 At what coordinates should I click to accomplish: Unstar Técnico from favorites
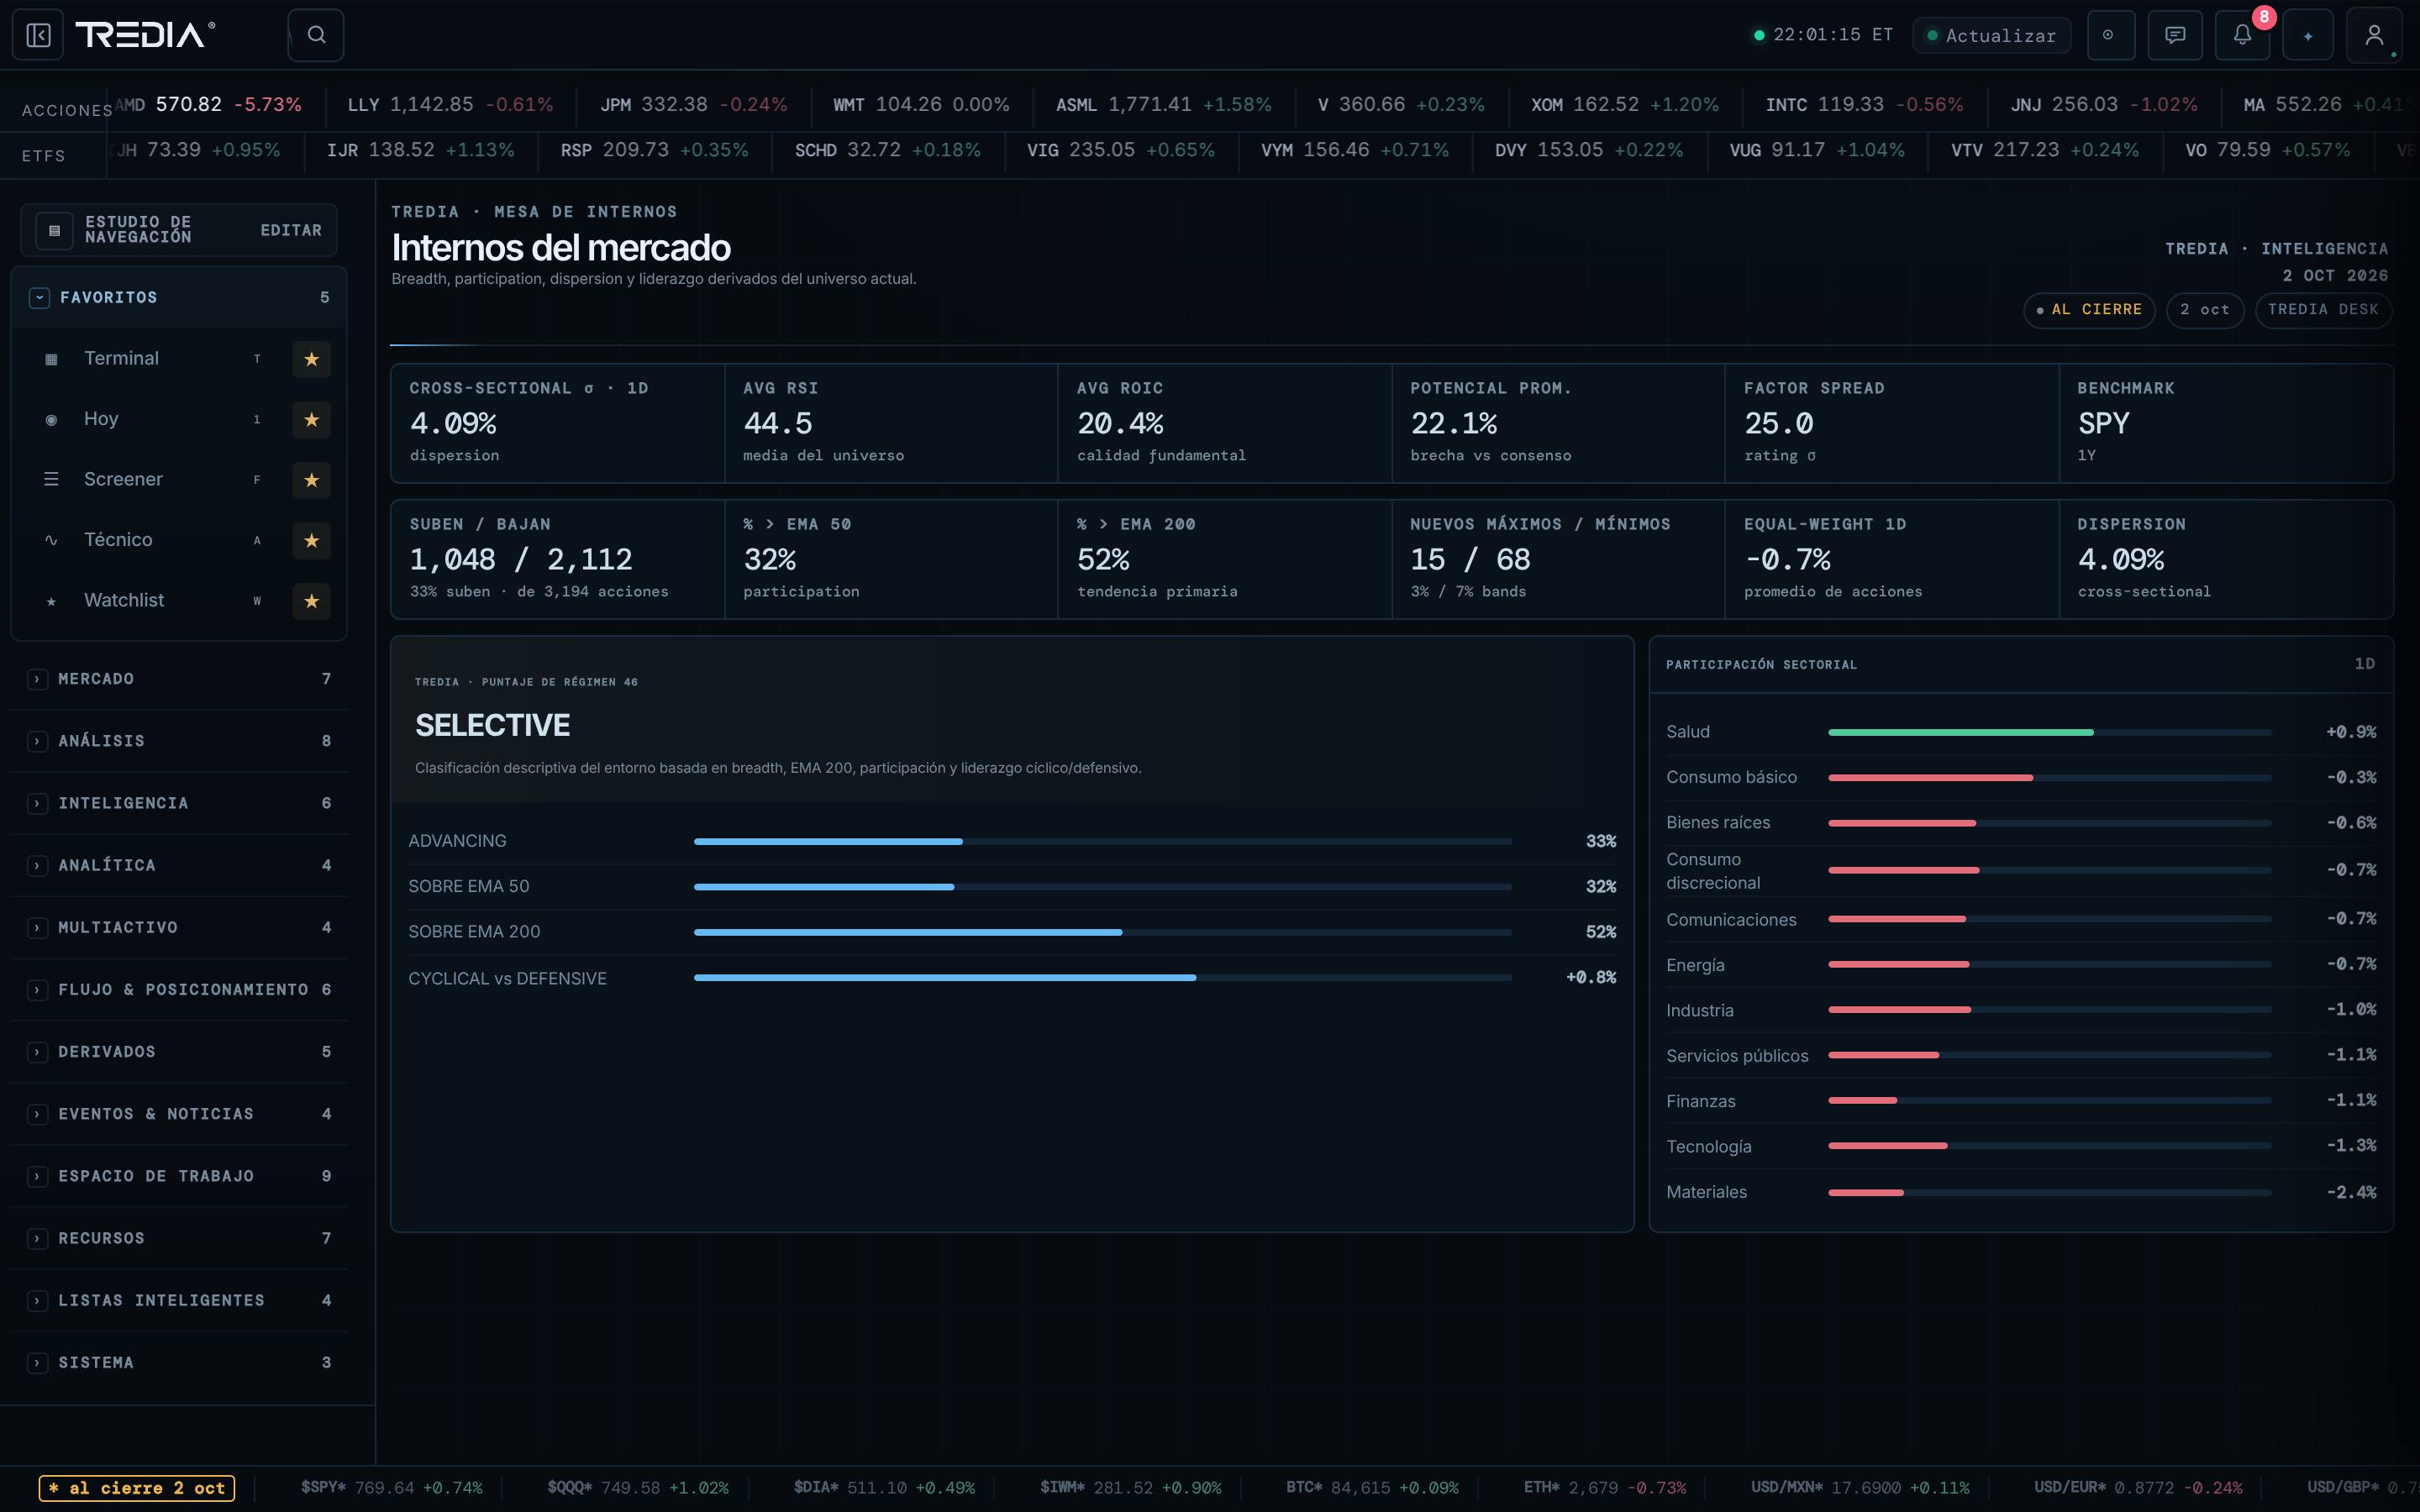pos(311,540)
